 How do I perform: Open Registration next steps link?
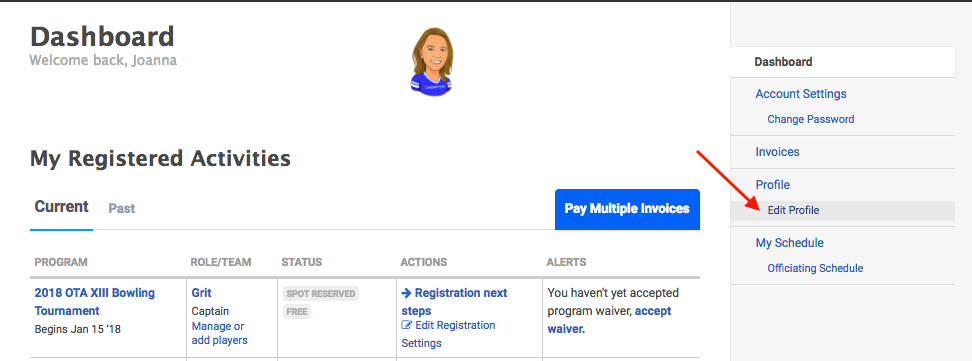454,301
